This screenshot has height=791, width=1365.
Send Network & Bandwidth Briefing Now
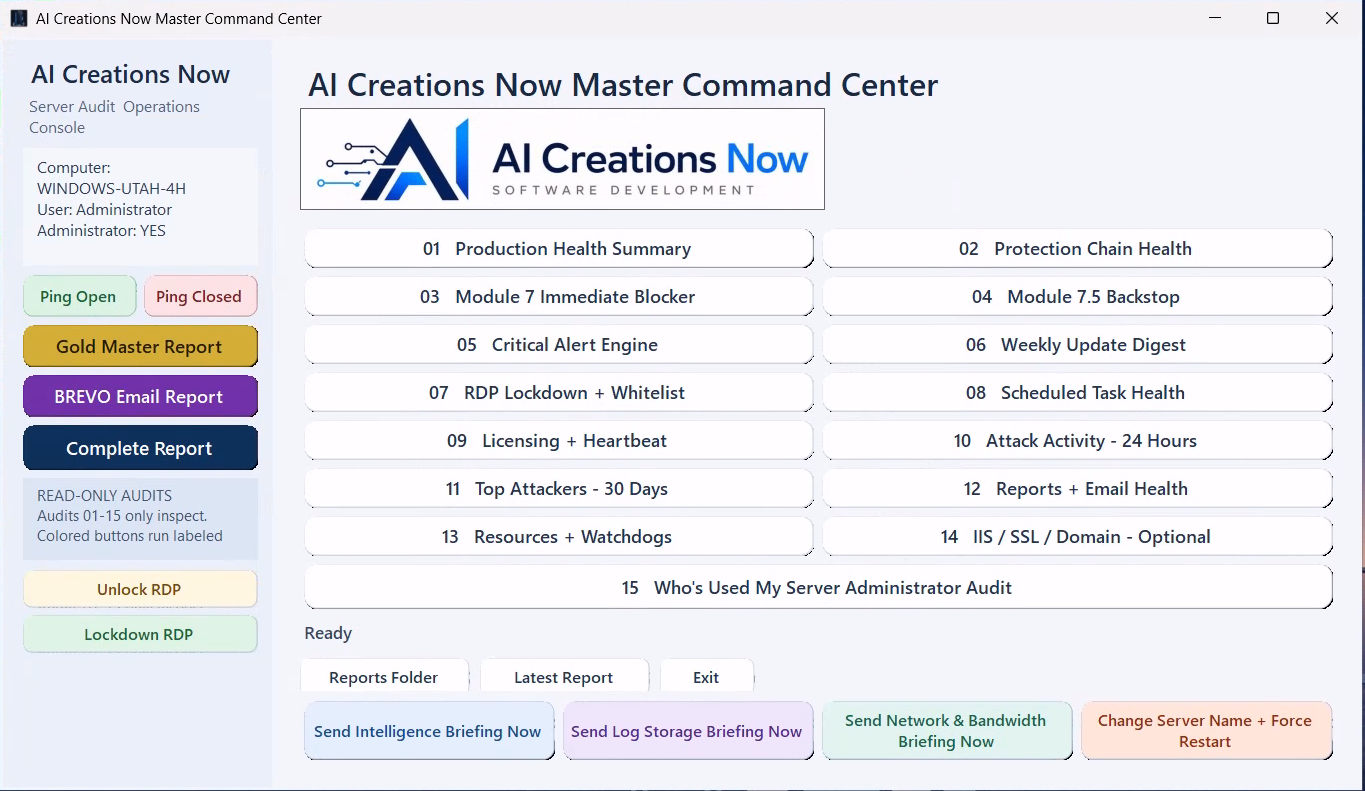[946, 731]
